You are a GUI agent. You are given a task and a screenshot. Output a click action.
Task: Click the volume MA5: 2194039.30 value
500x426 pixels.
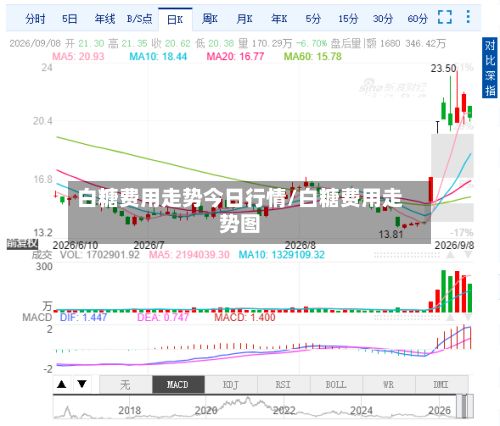click(x=189, y=255)
